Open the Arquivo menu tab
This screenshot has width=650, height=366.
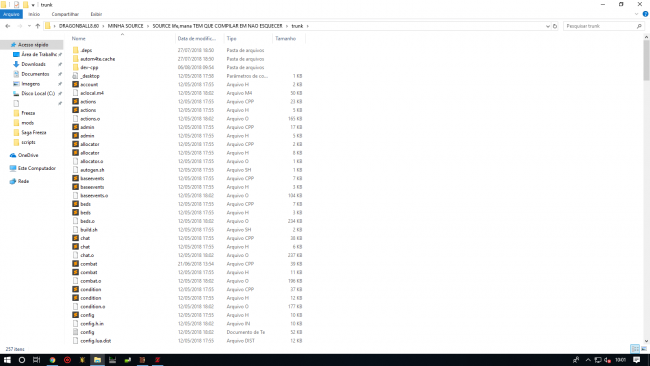click(x=11, y=14)
